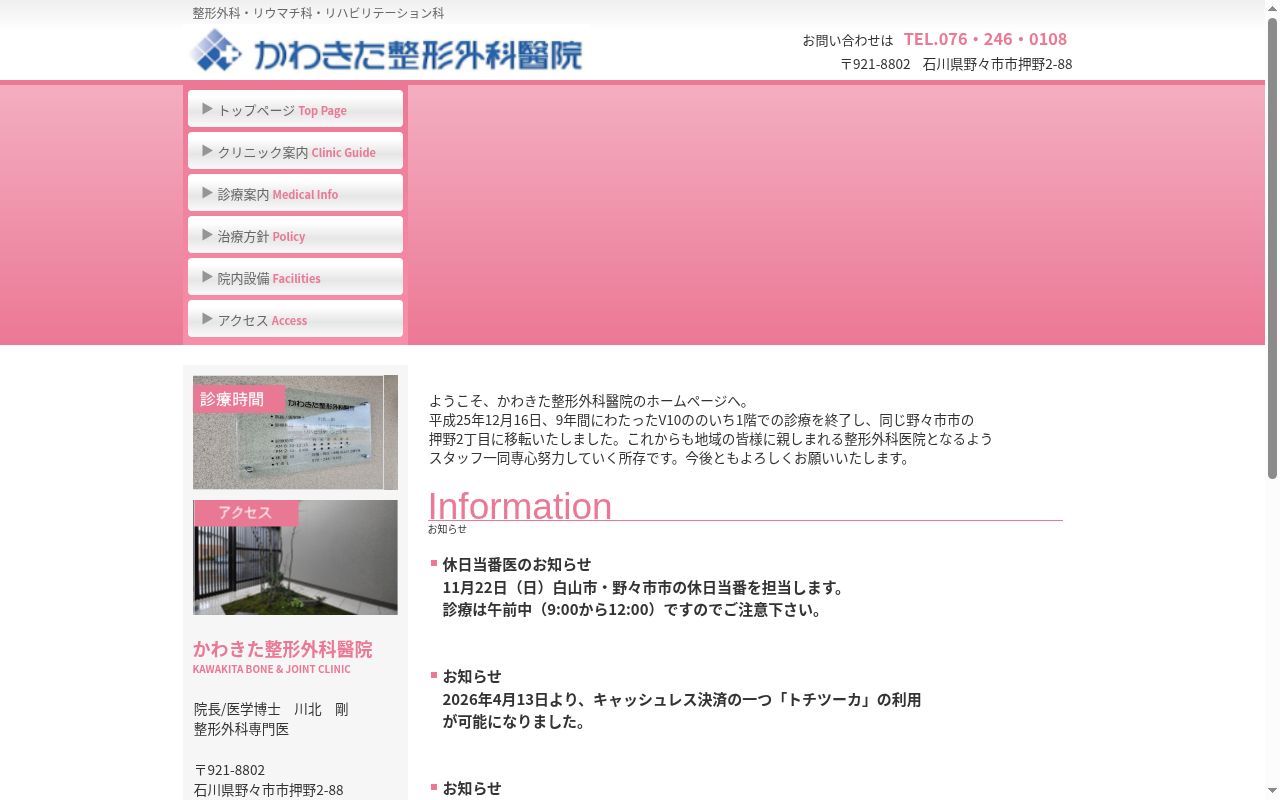
Task: Click the TEL.076・246・0108 phone number
Action: pos(985,39)
